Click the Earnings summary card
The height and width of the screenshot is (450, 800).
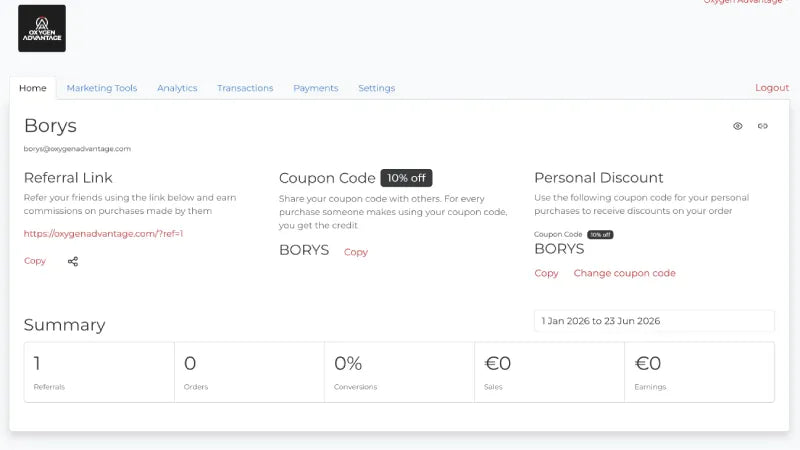[699, 372]
